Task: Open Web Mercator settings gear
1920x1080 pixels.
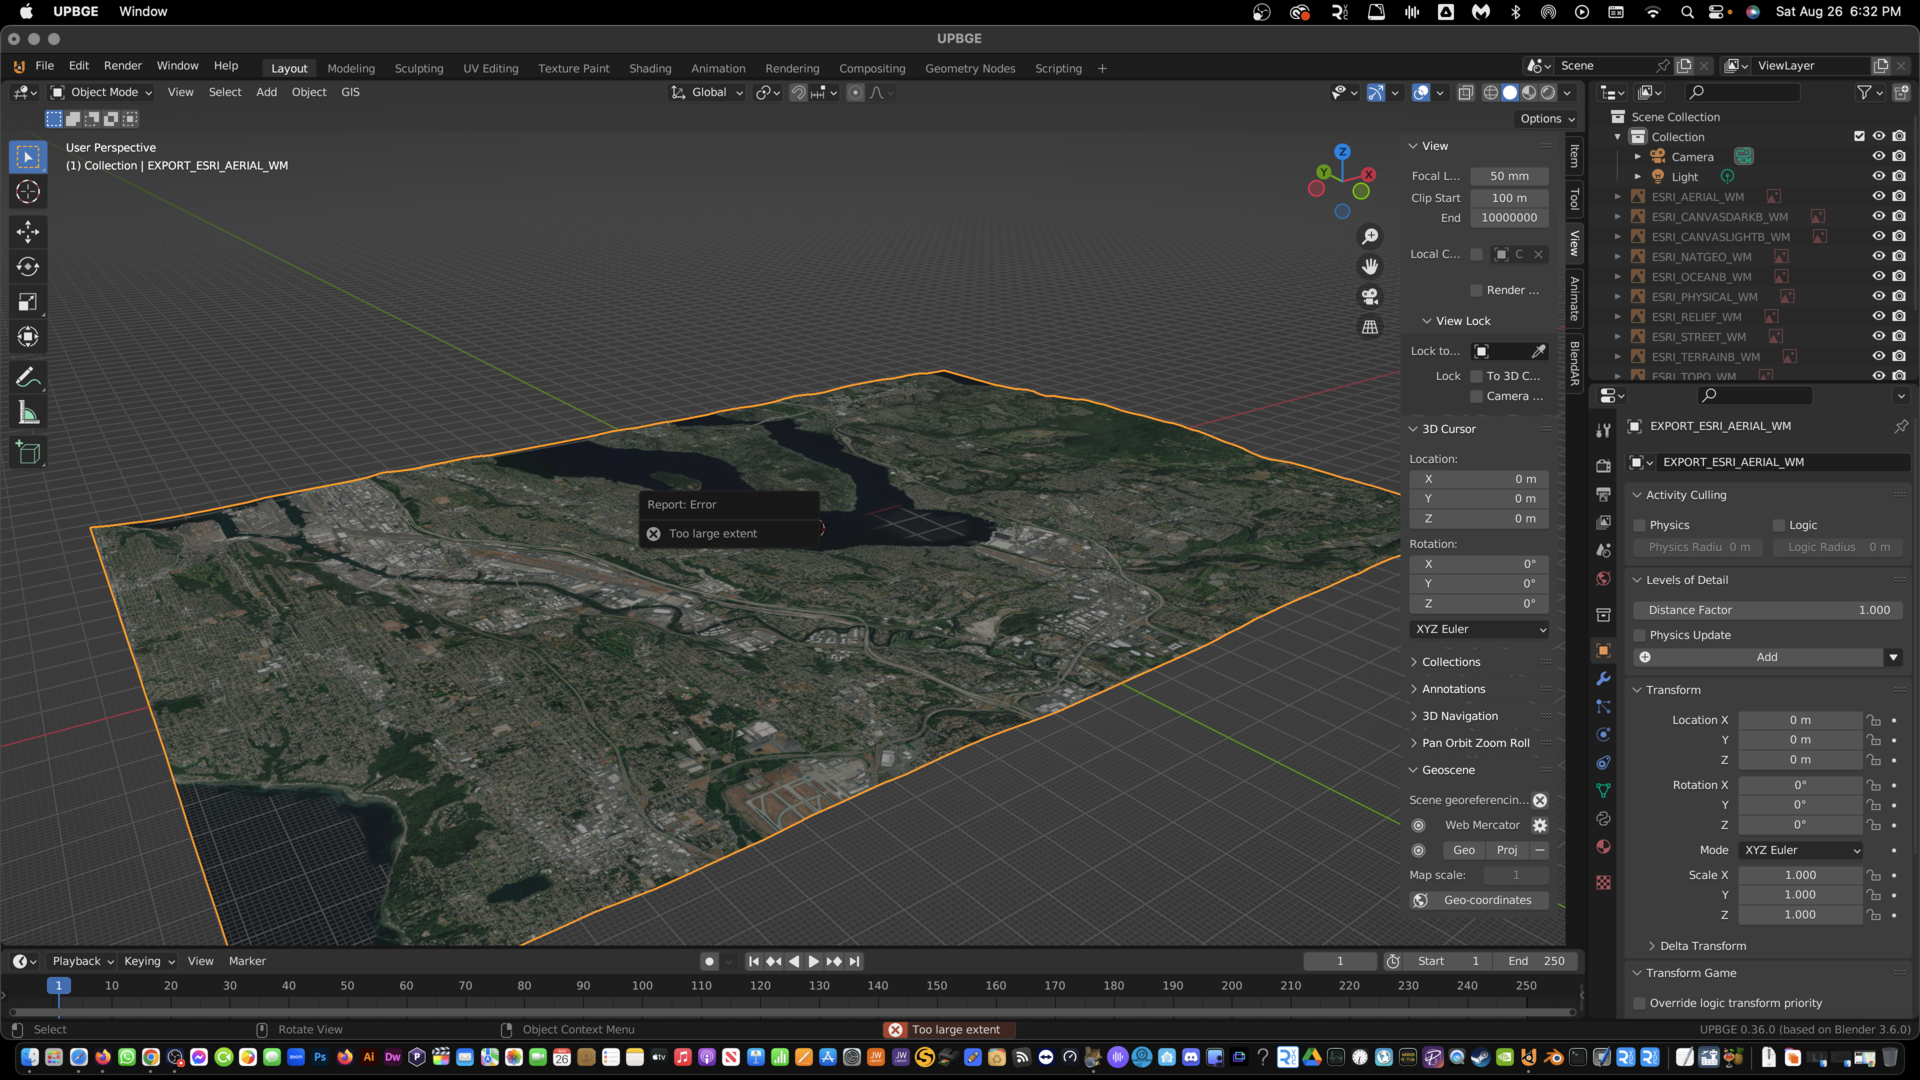Action: [1540, 825]
